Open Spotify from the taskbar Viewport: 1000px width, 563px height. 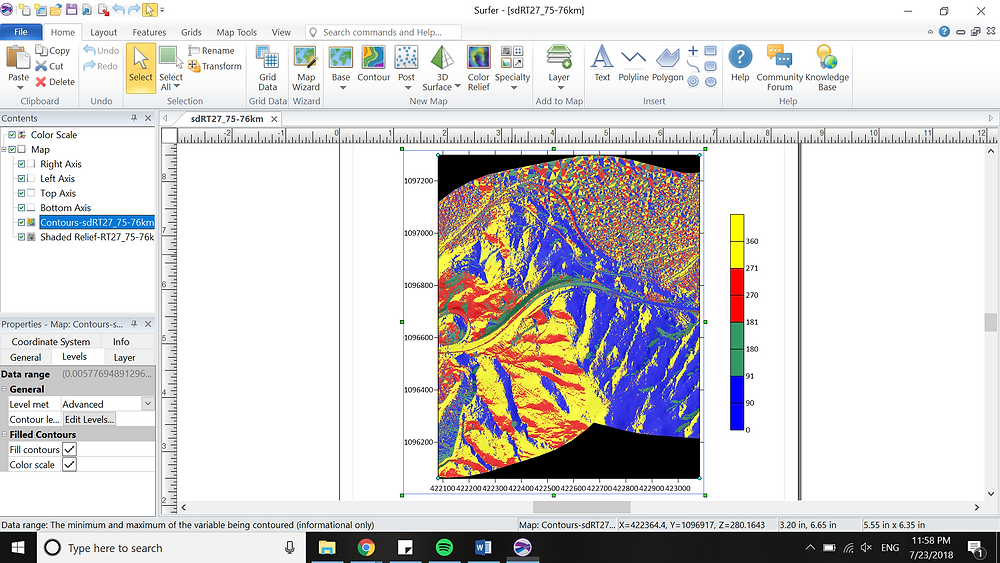tap(444, 547)
